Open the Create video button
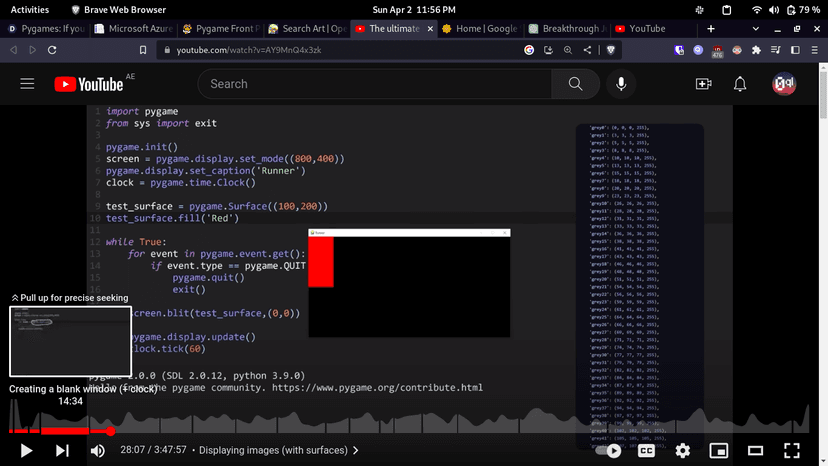 click(x=703, y=85)
